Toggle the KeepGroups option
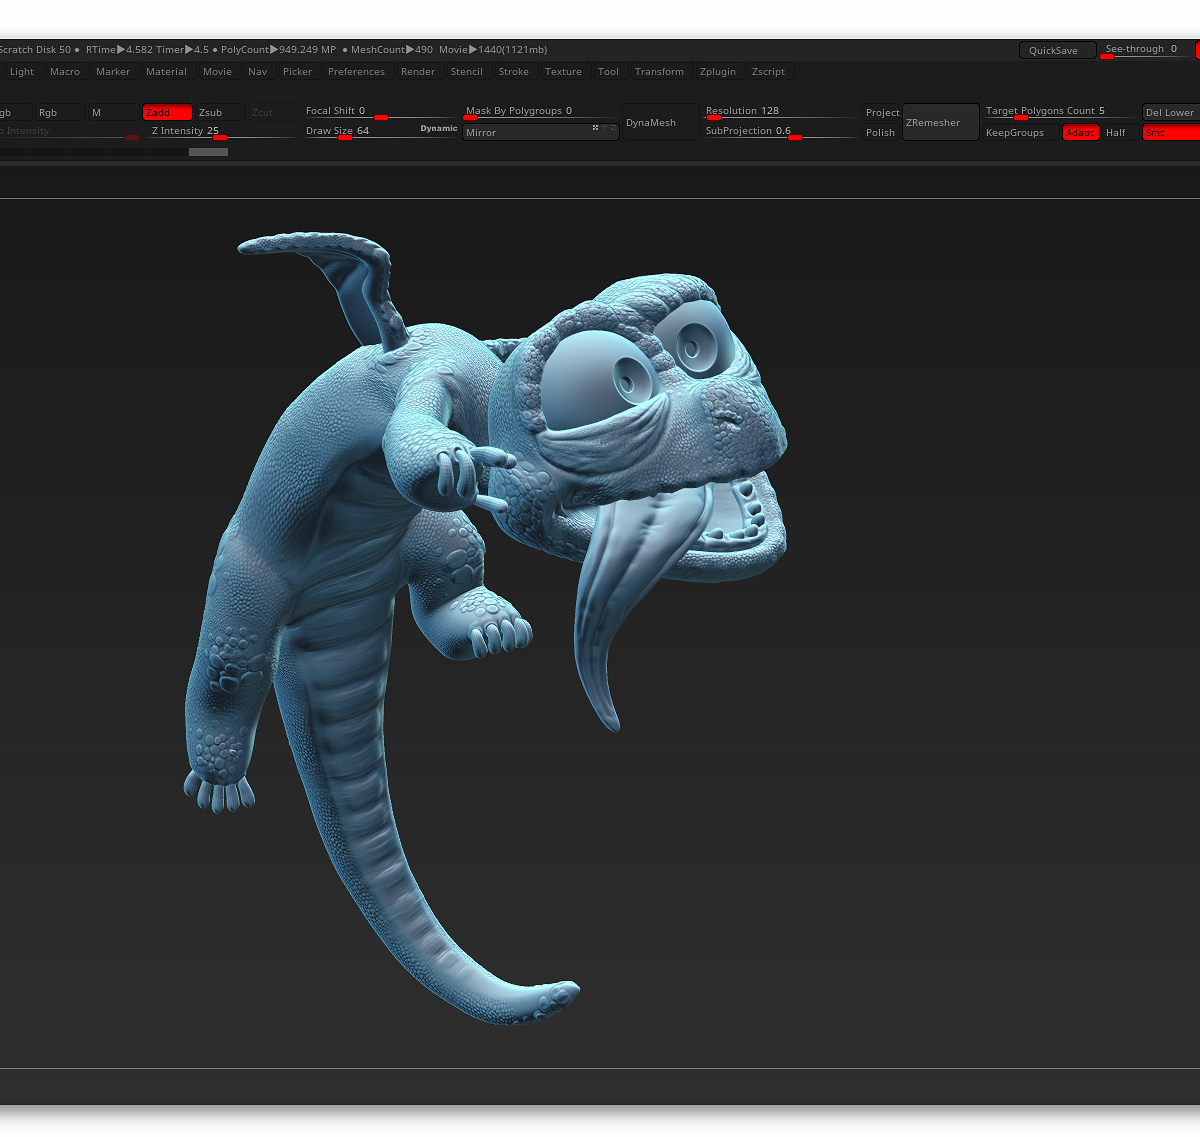The image size is (1200, 1137). (1020, 133)
